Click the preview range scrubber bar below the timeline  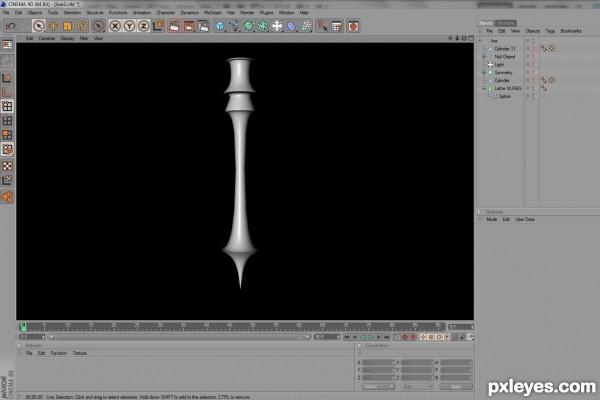pyautogui.click(x=179, y=337)
